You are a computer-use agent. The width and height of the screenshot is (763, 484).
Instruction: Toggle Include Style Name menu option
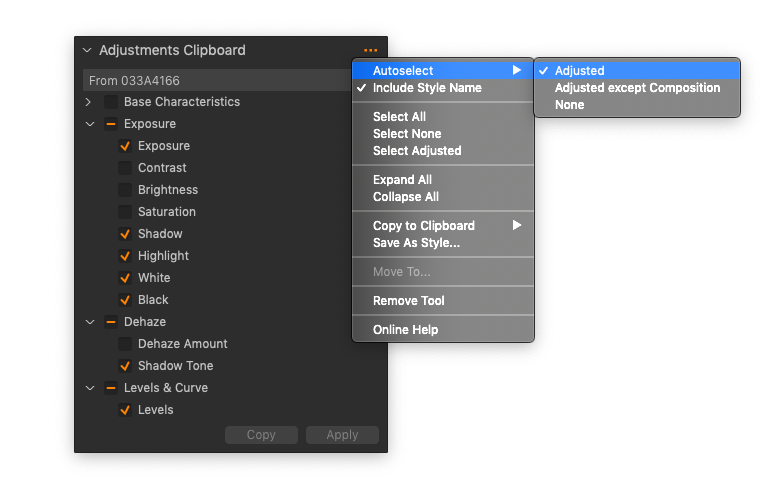(x=443, y=88)
